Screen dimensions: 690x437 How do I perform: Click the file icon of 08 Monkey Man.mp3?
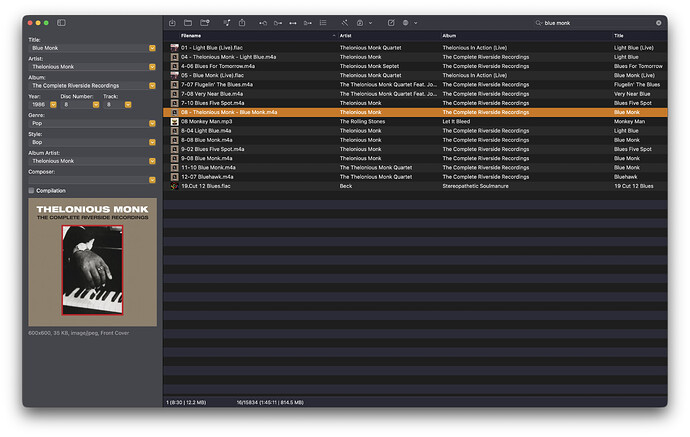pyautogui.click(x=174, y=121)
